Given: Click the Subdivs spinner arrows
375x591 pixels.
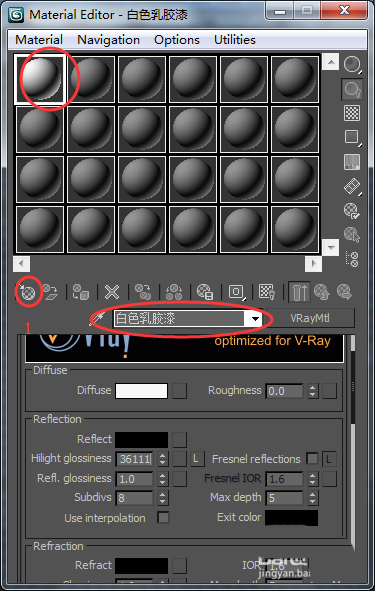Looking at the screenshot, I should [x=162, y=498].
